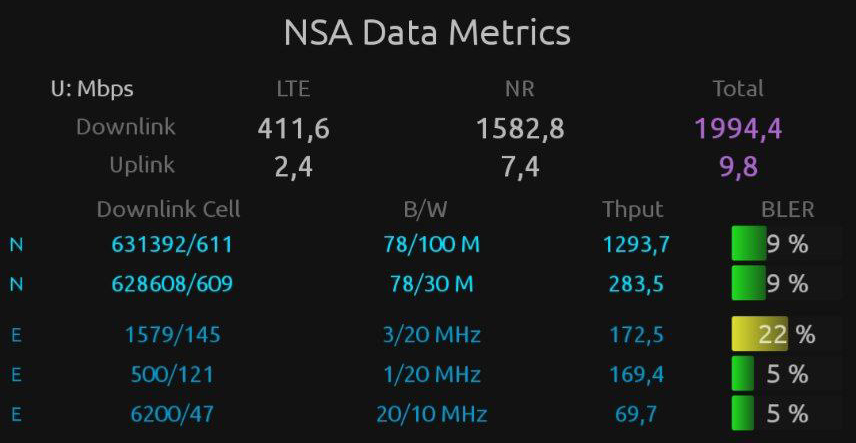
Task: Select the U: Mbps unit label
Action: point(92,89)
